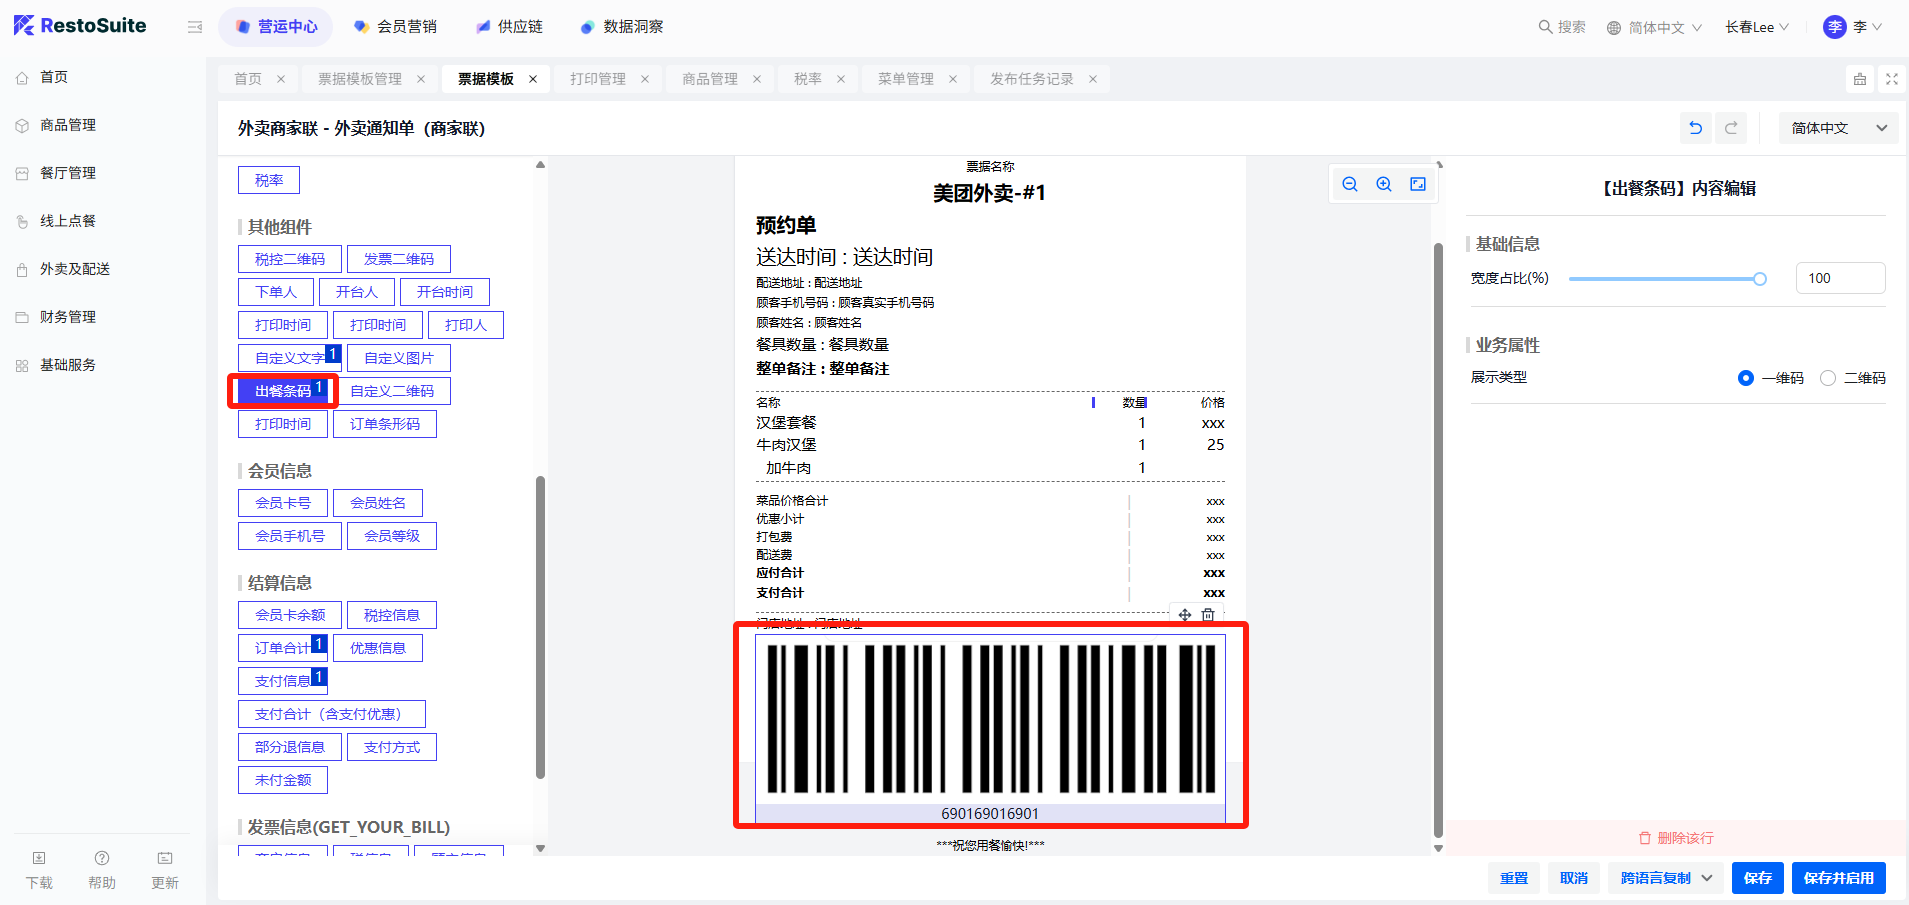Click the 重置 button
This screenshot has width=1909, height=905.
[x=1514, y=878]
